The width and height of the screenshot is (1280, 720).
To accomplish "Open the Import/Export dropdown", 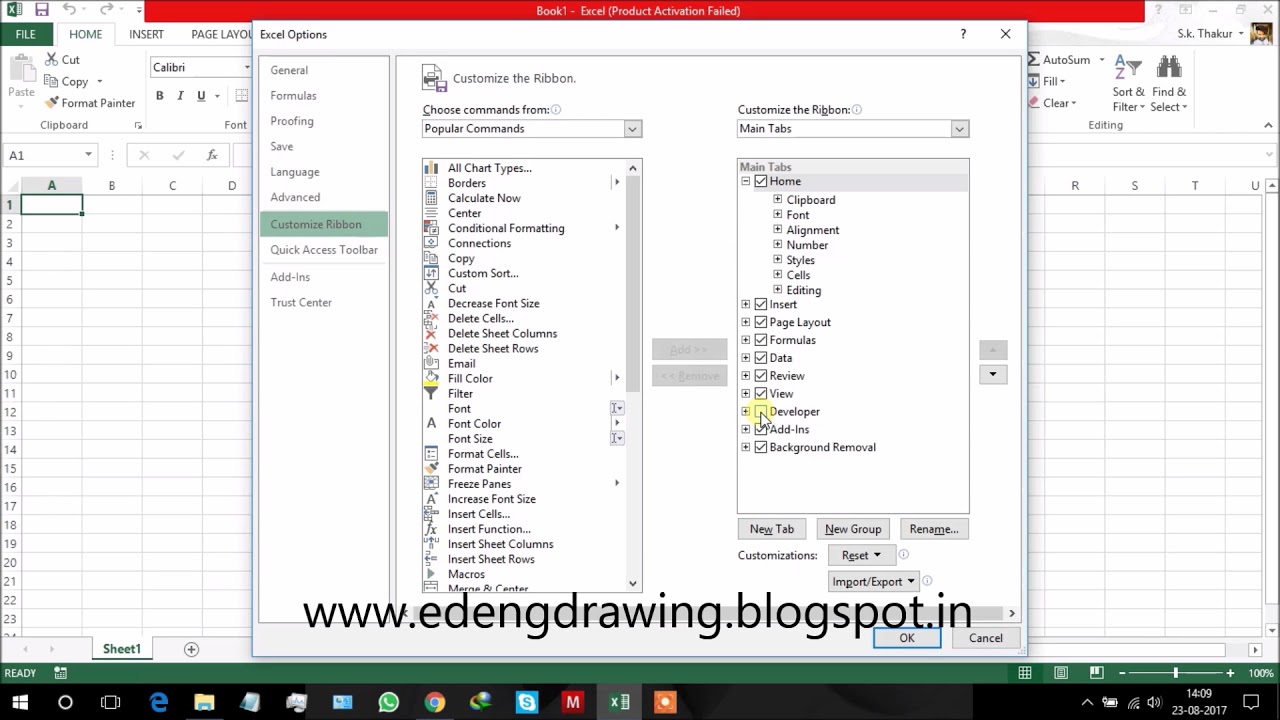I will 874,581.
